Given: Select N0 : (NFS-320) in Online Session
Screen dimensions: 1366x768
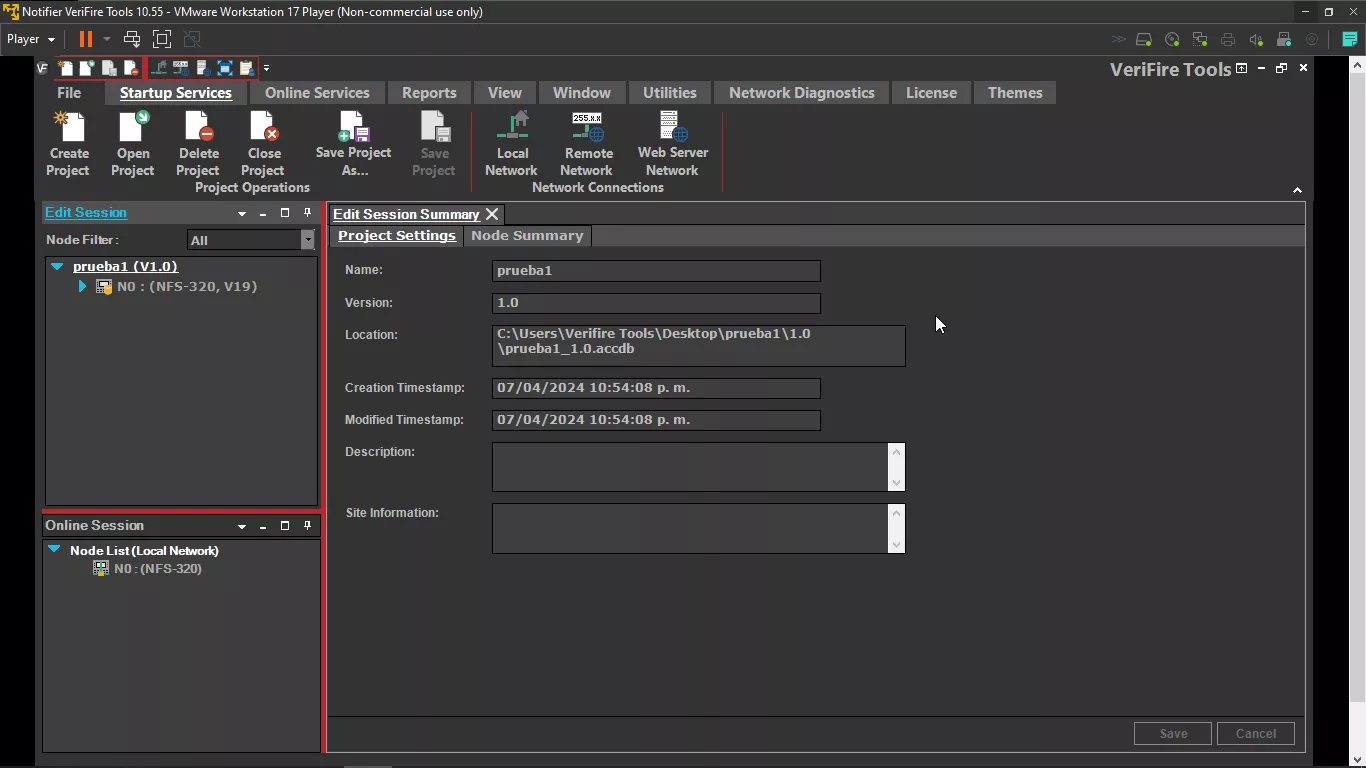Looking at the screenshot, I should pos(158,568).
